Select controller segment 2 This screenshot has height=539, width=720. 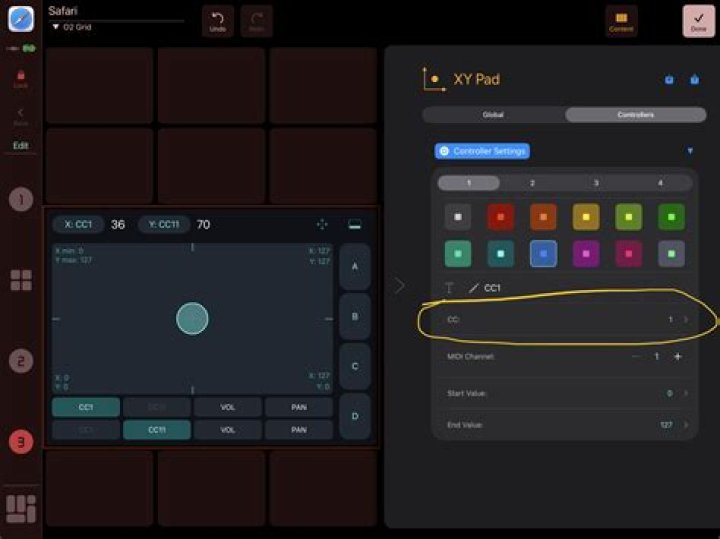(x=532, y=183)
